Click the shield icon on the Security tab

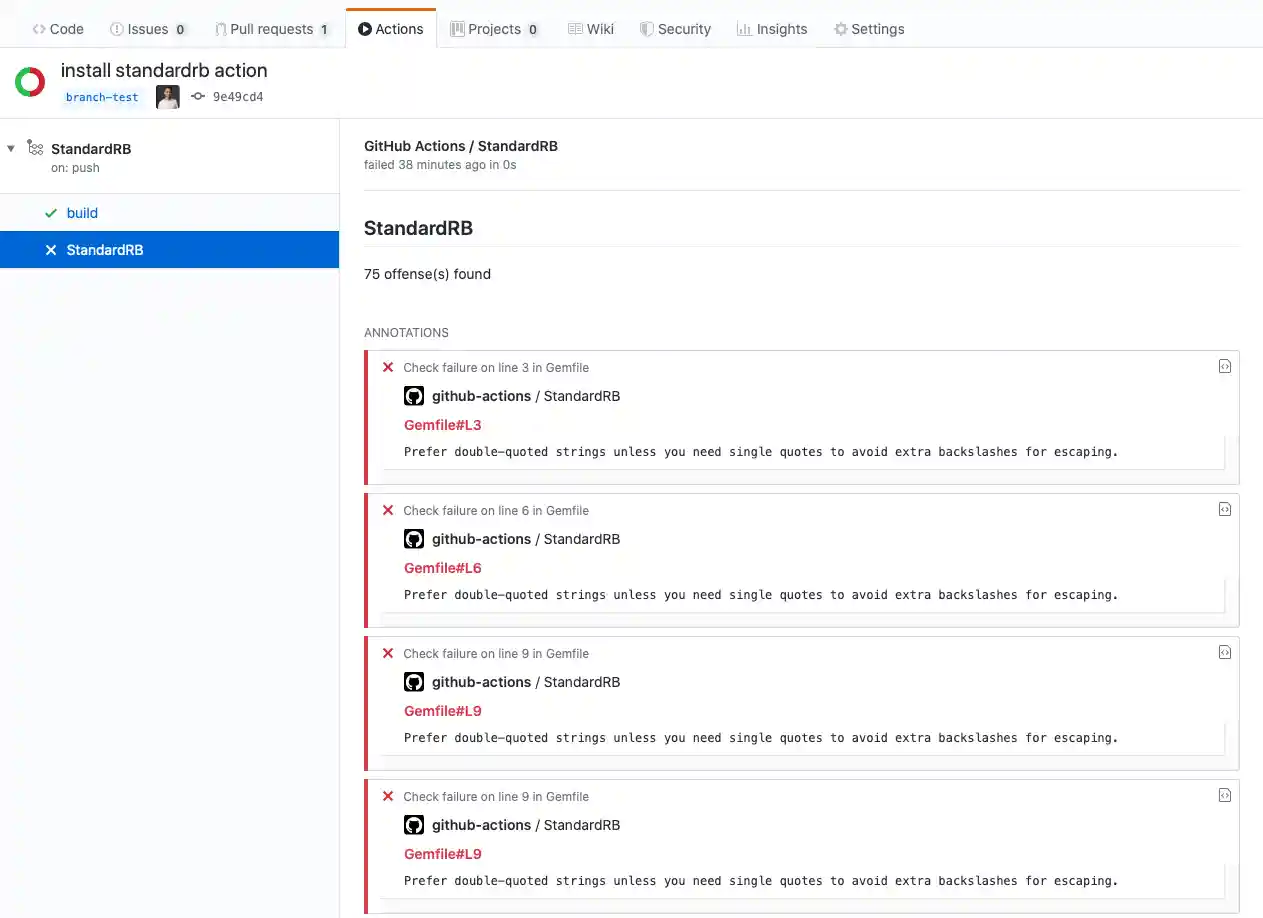644,29
